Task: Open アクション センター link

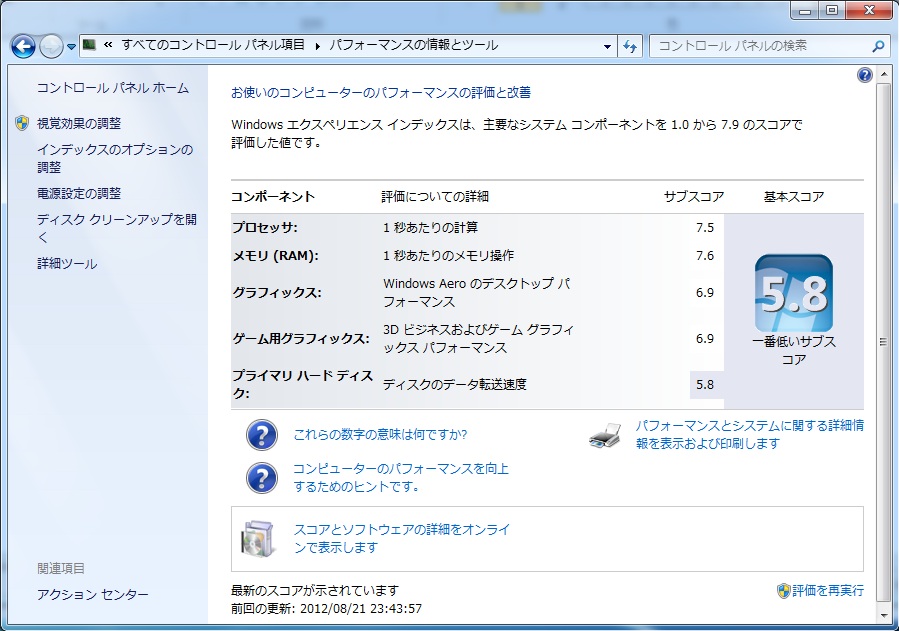Action: (93, 594)
